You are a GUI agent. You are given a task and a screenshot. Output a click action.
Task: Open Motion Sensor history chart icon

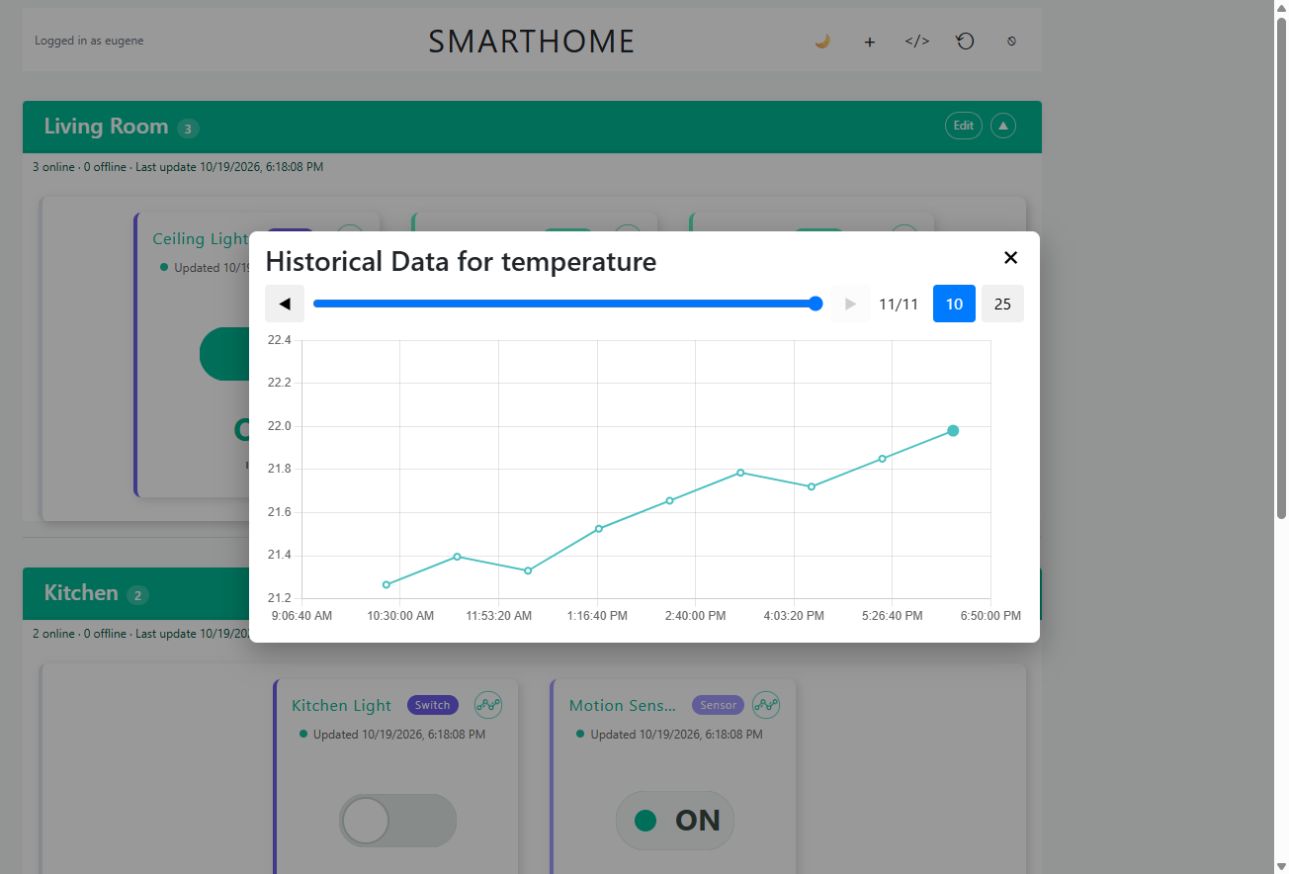click(766, 705)
